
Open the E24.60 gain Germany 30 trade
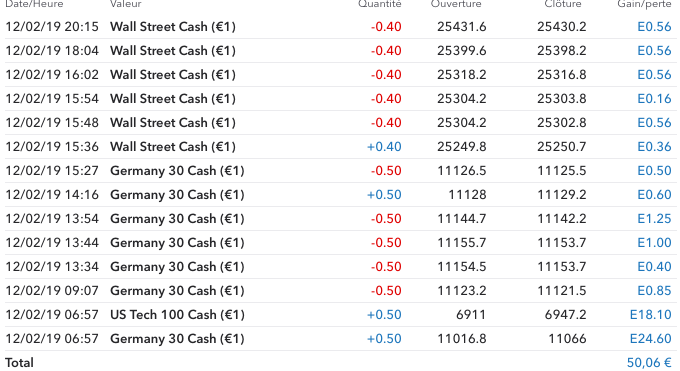(340, 338)
